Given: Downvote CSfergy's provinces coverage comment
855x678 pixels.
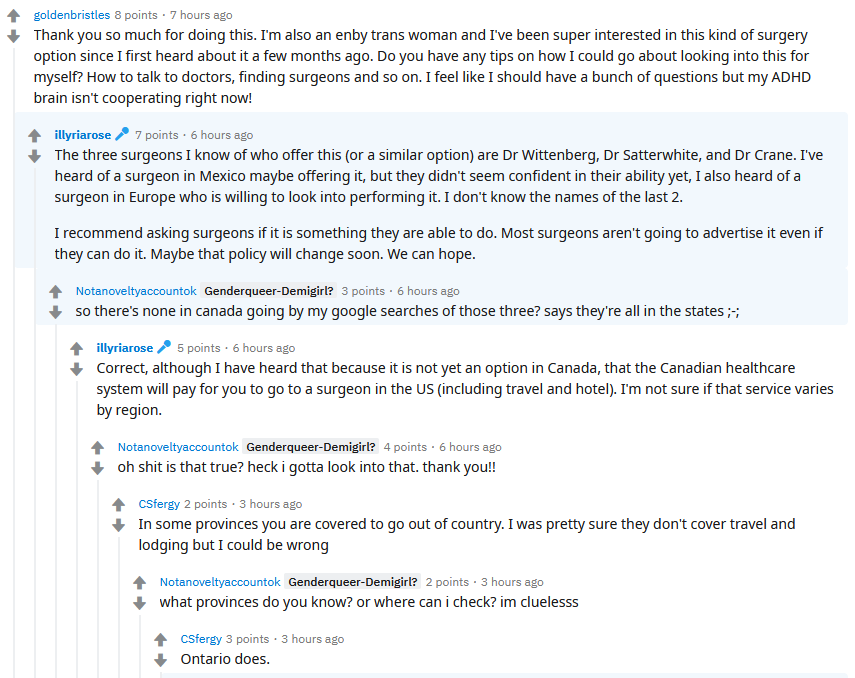Looking at the screenshot, I should coord(119,525).
